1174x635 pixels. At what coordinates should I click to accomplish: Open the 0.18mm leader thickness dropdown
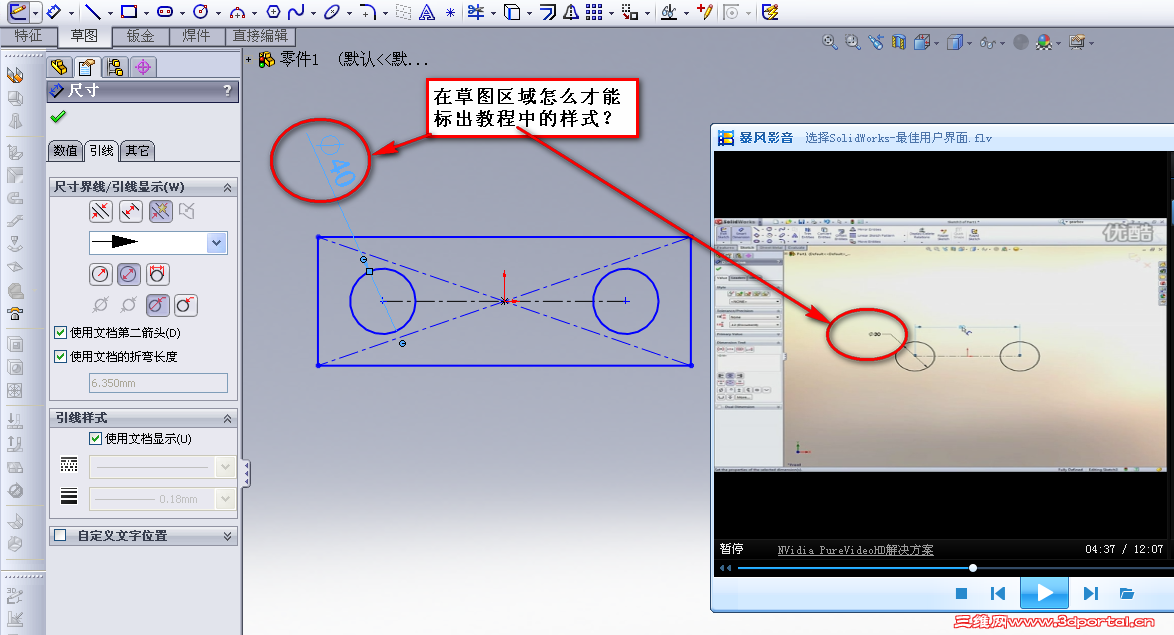tap(224, 498)
